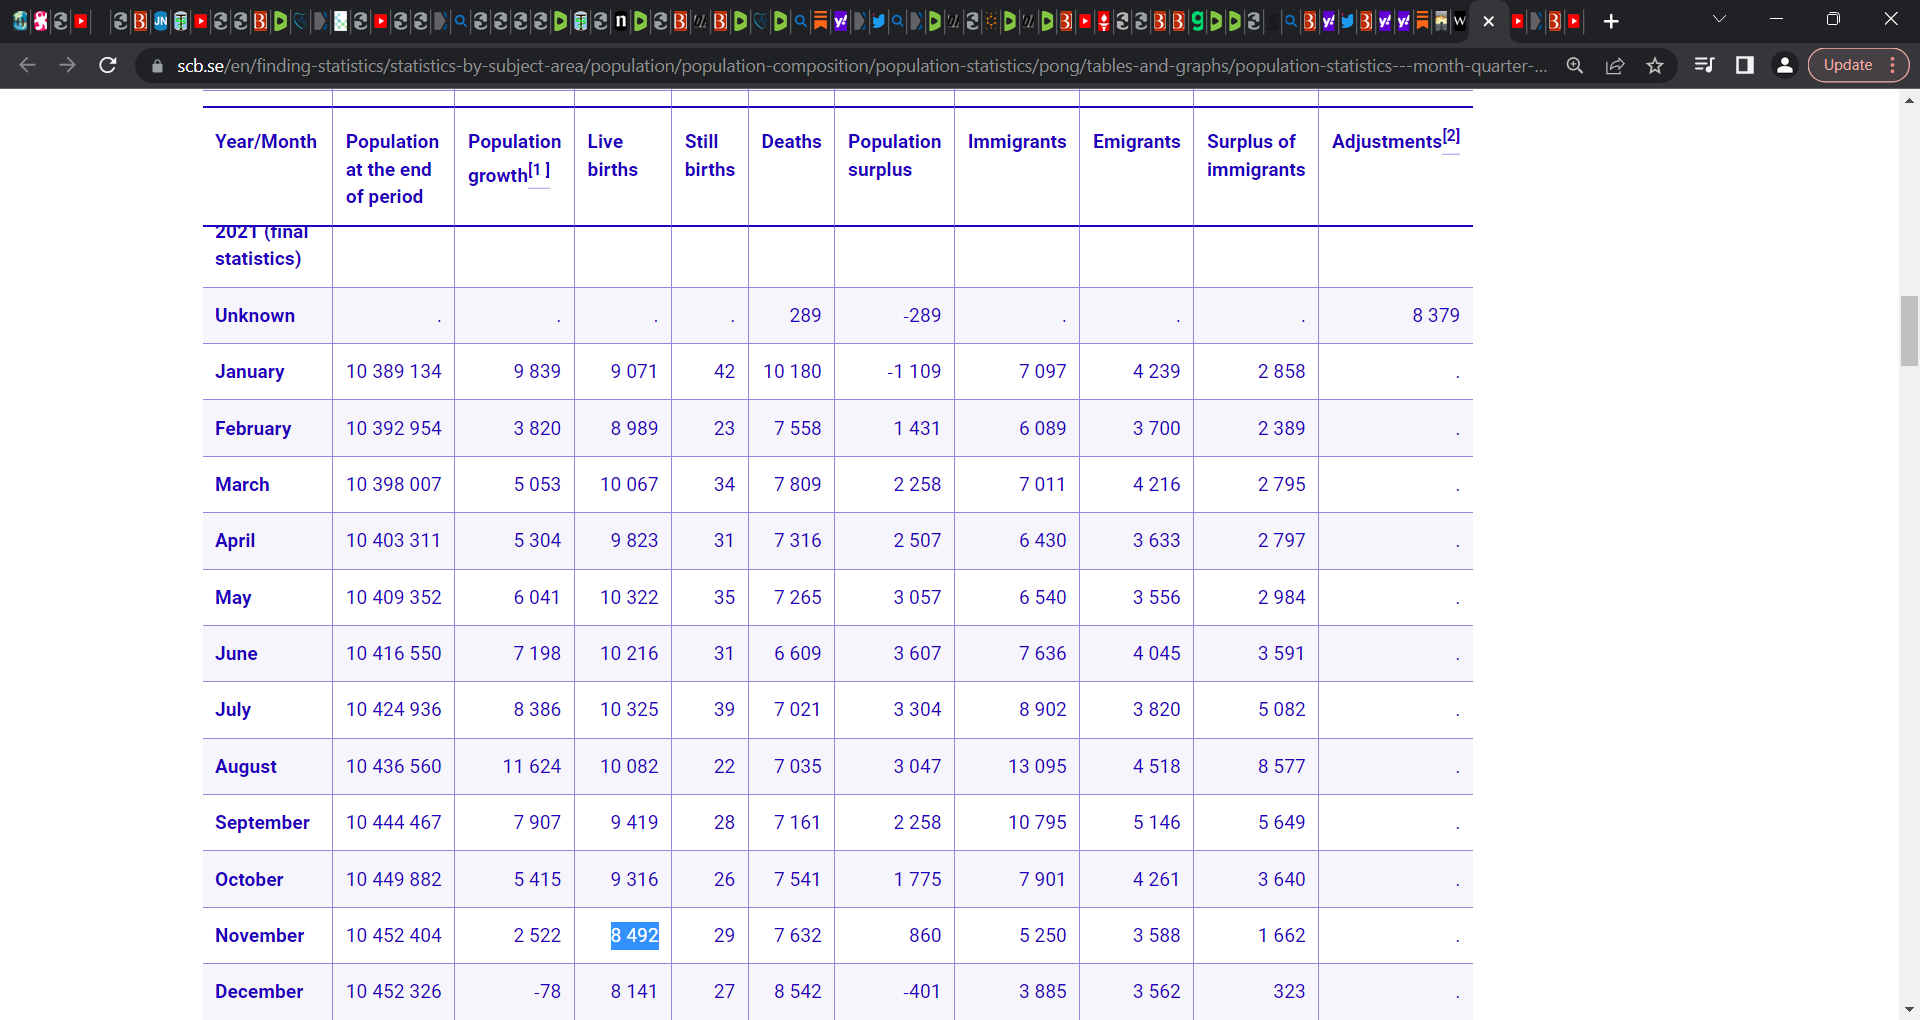The width and height of the screenshot is (1920, 1020).
Task: Click the Share this page icon
Action: (x=1615, y=65)
